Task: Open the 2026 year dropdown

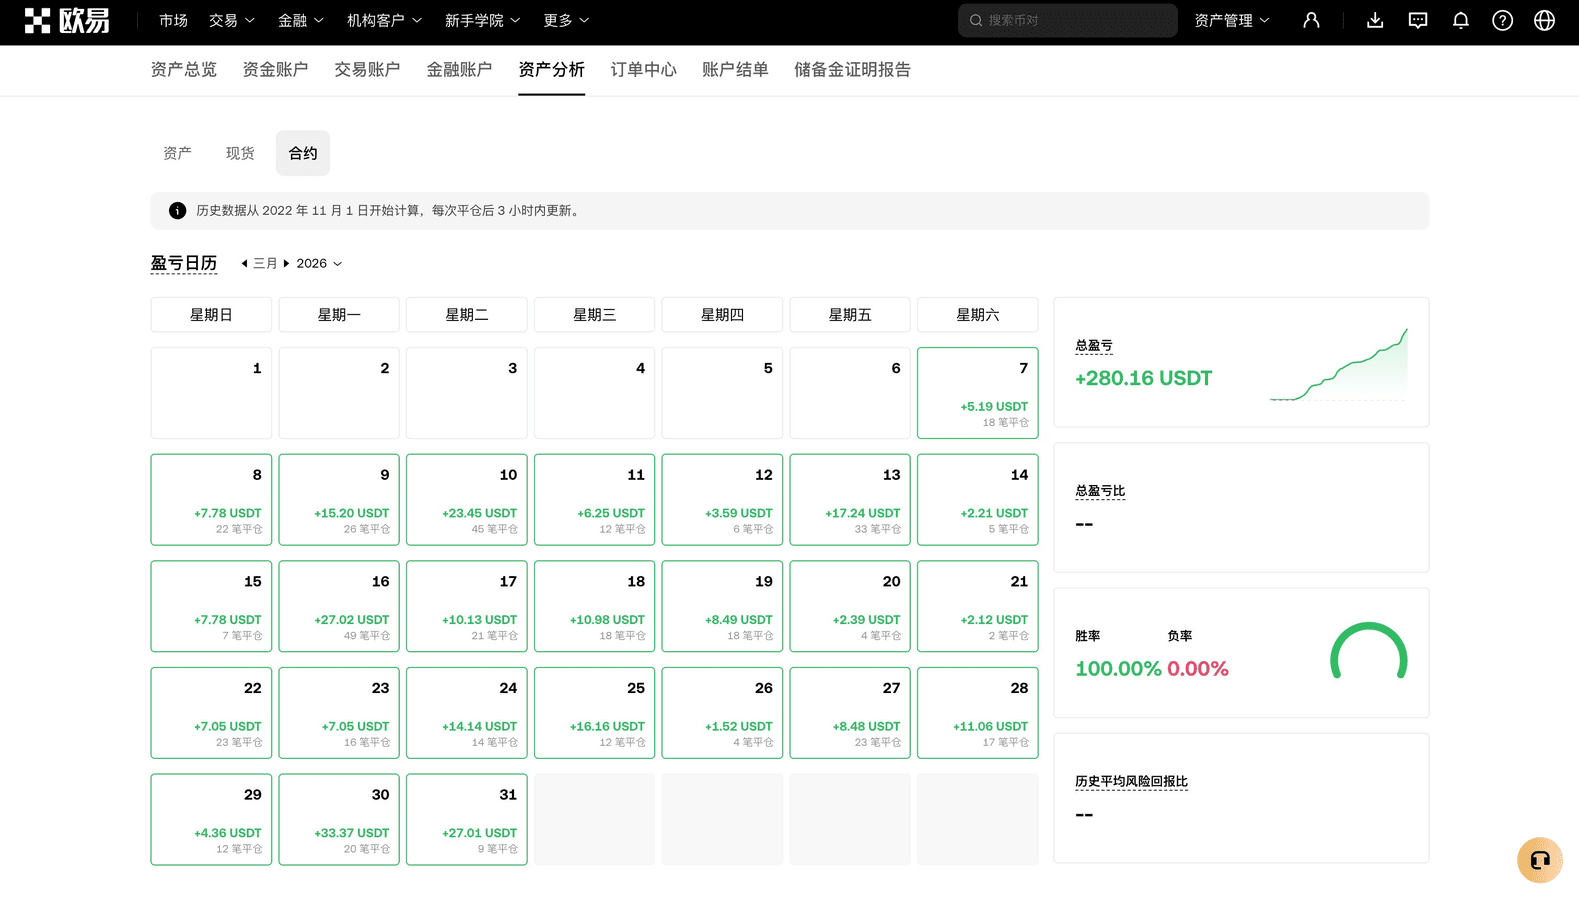Action: [319, 264]
